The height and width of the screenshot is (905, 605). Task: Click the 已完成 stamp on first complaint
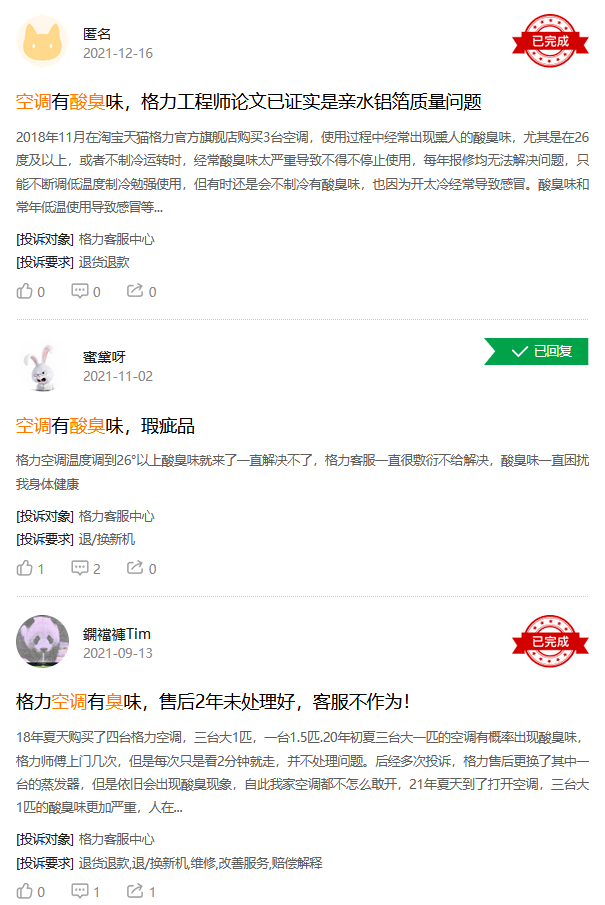550,41
